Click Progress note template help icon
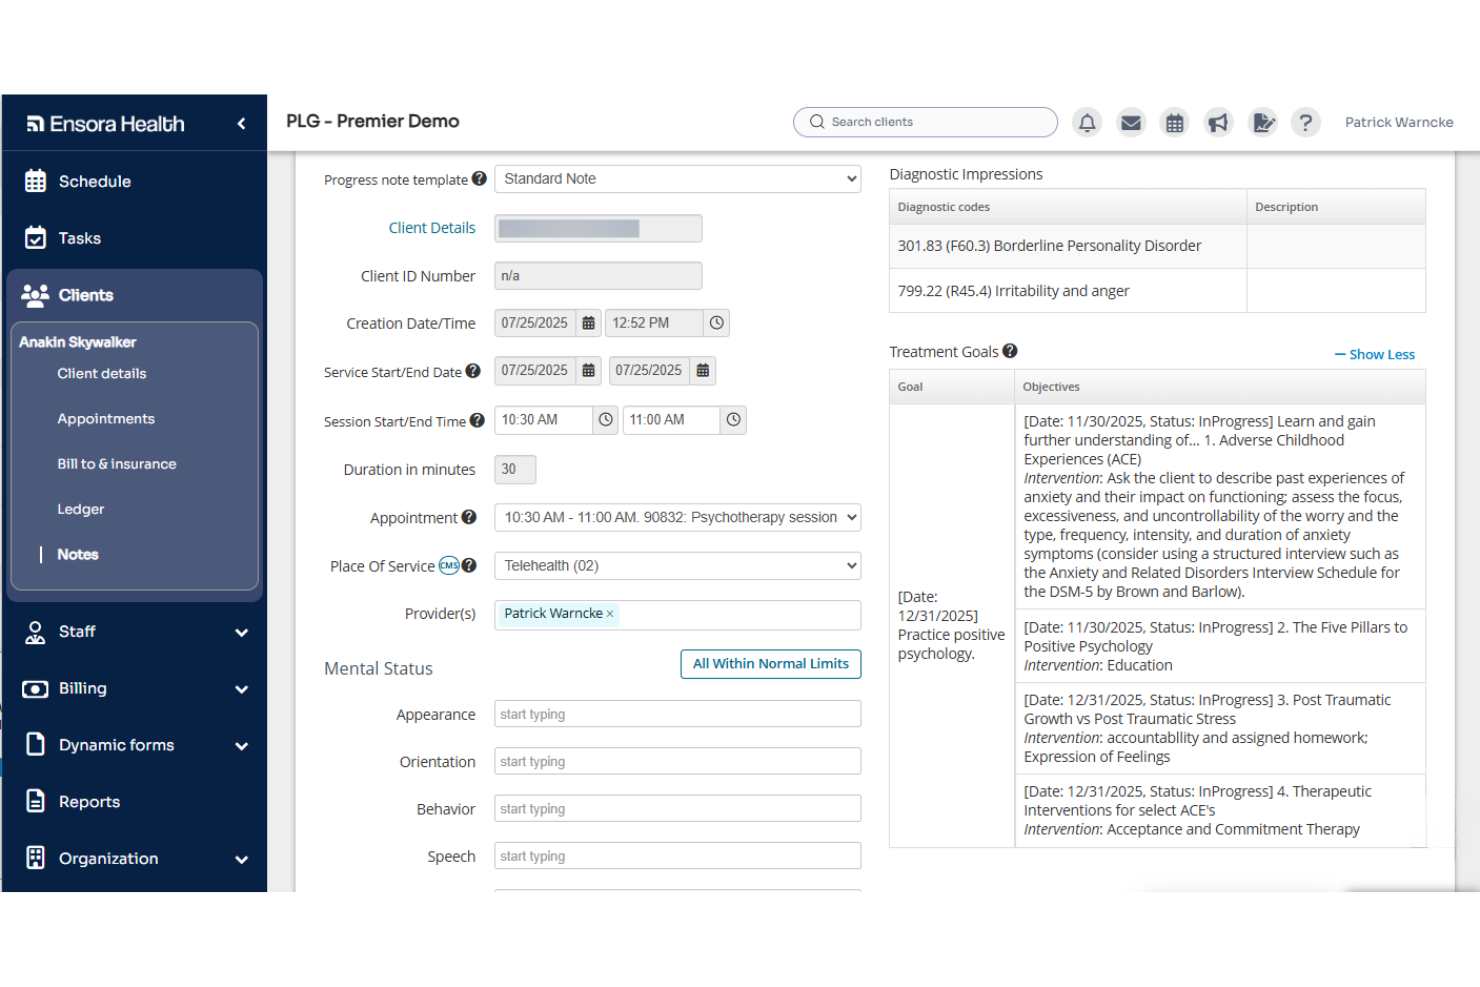 click(x=479, y=179)
